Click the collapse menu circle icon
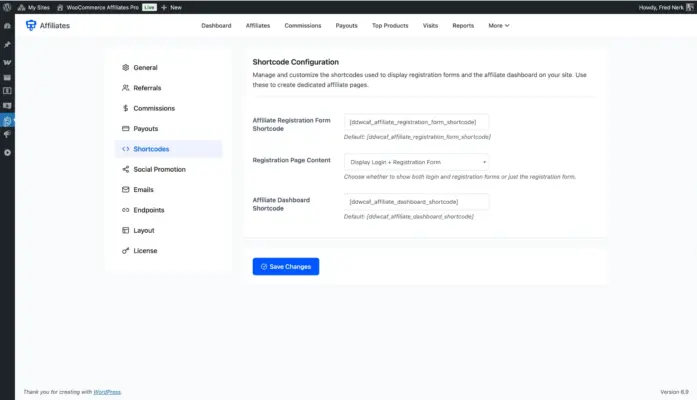The width and height of the screenshot is (697, 400). pos(7,152)
